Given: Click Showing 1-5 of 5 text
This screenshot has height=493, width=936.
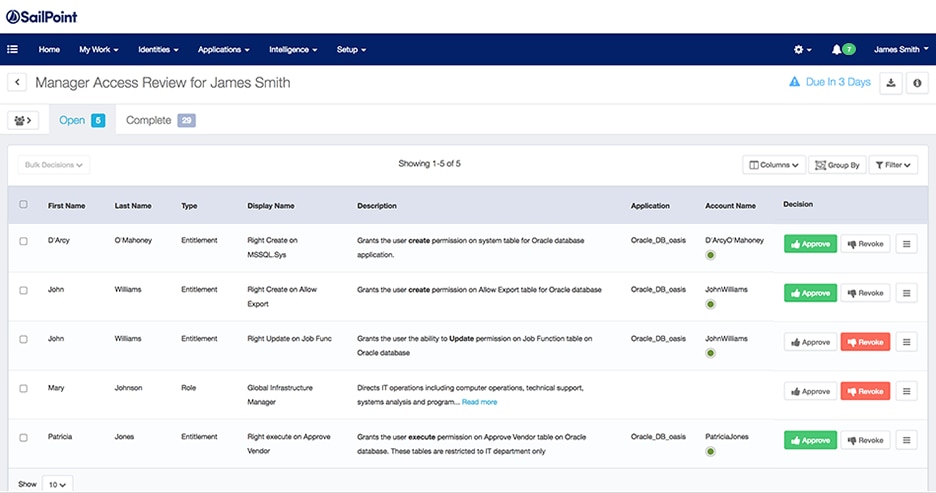Looking at the screenshot, I should pyautogui.click(x=429, y=164).
